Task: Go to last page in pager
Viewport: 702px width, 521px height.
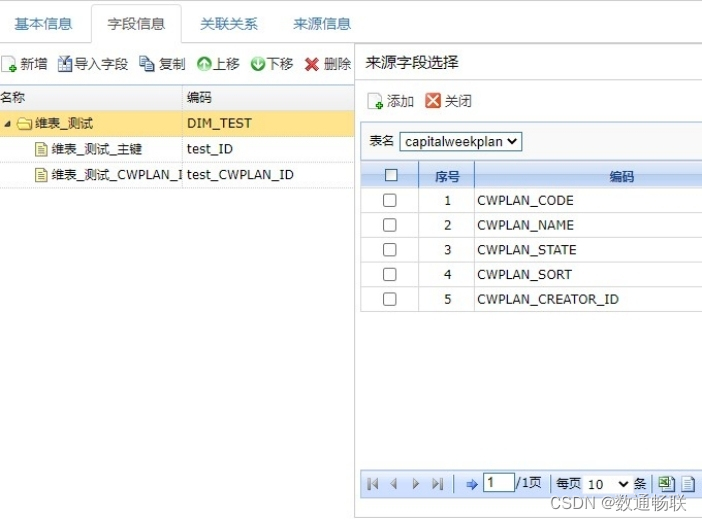Action: [x=437, y=484]
